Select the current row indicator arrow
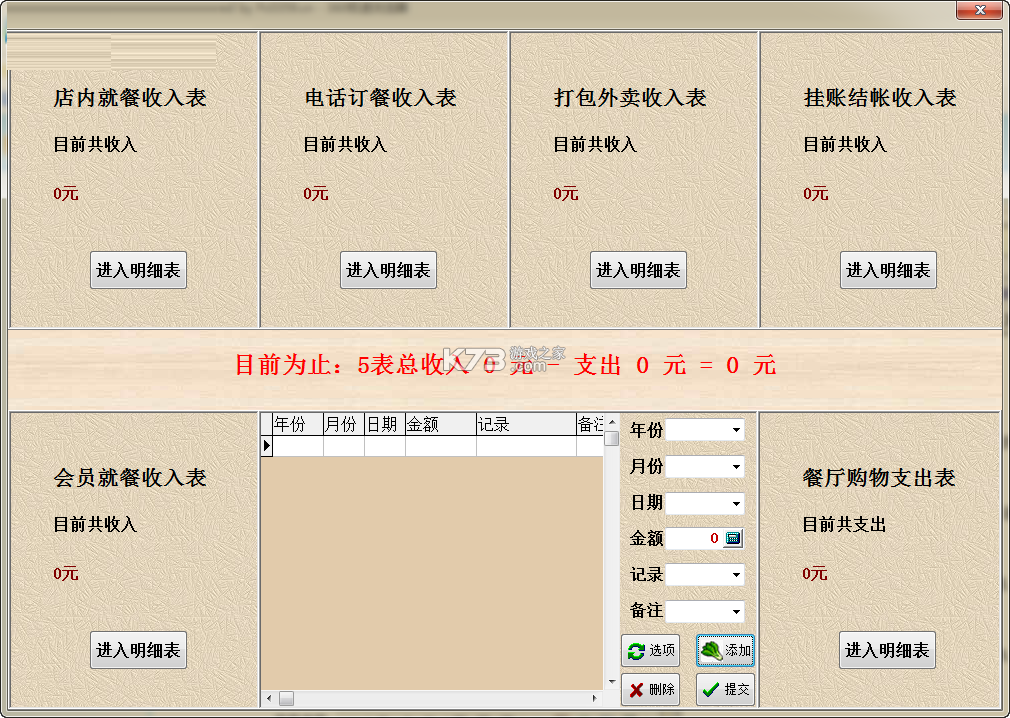This screenshot has width=1010, height=718. click(x=267, y=446)
